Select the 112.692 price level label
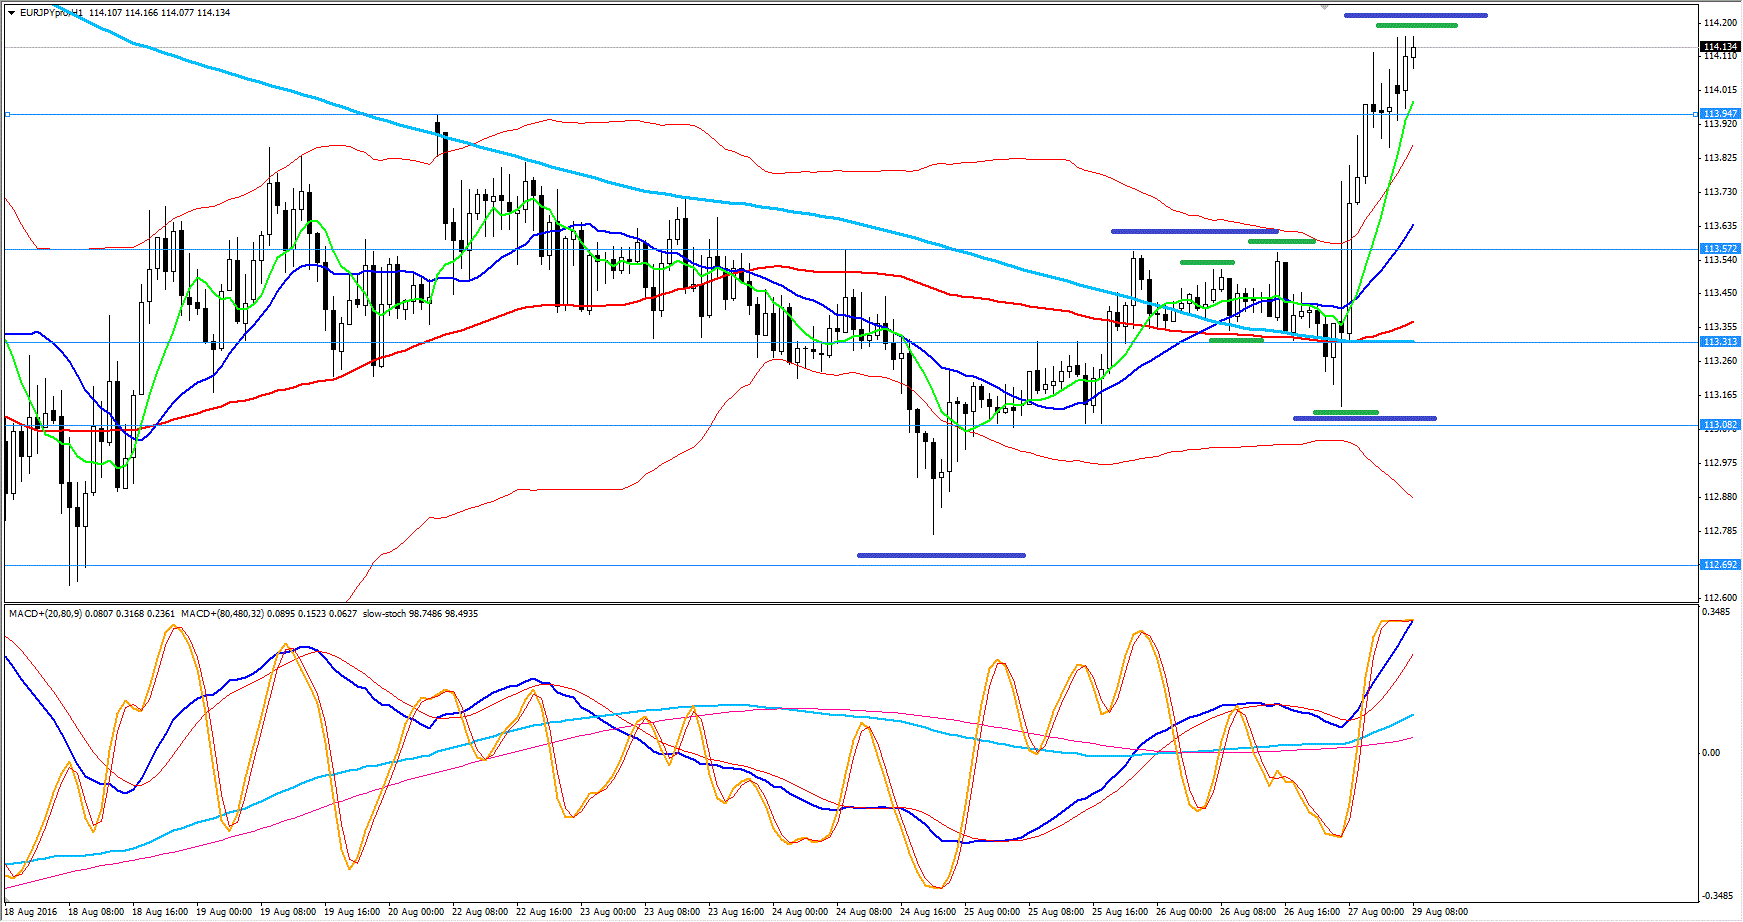Image resolution: width=1743 pixels, height=922 pixels. (1720, 565)
